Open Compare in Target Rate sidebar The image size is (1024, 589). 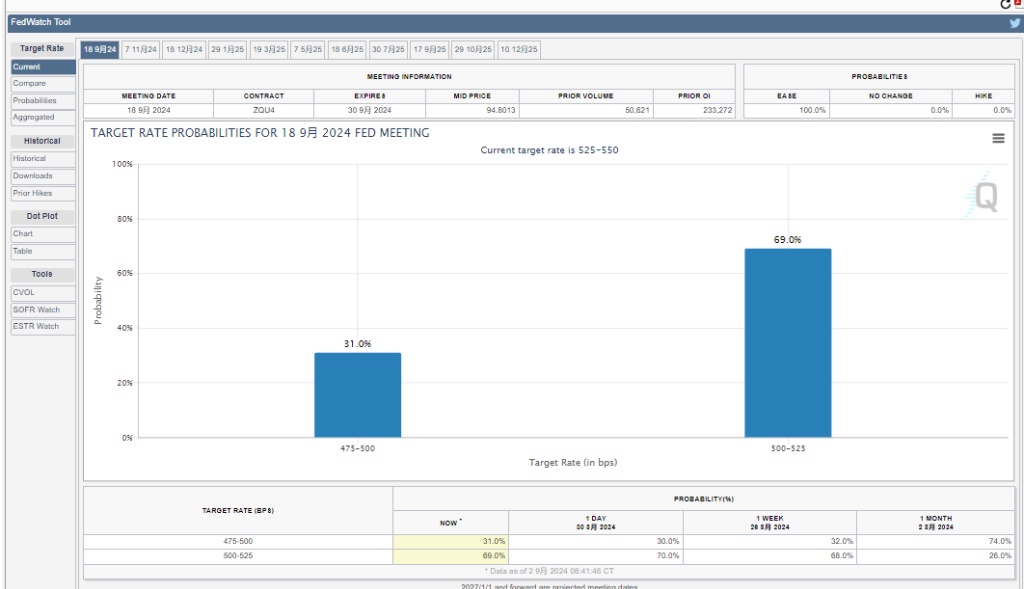(43, 84)
